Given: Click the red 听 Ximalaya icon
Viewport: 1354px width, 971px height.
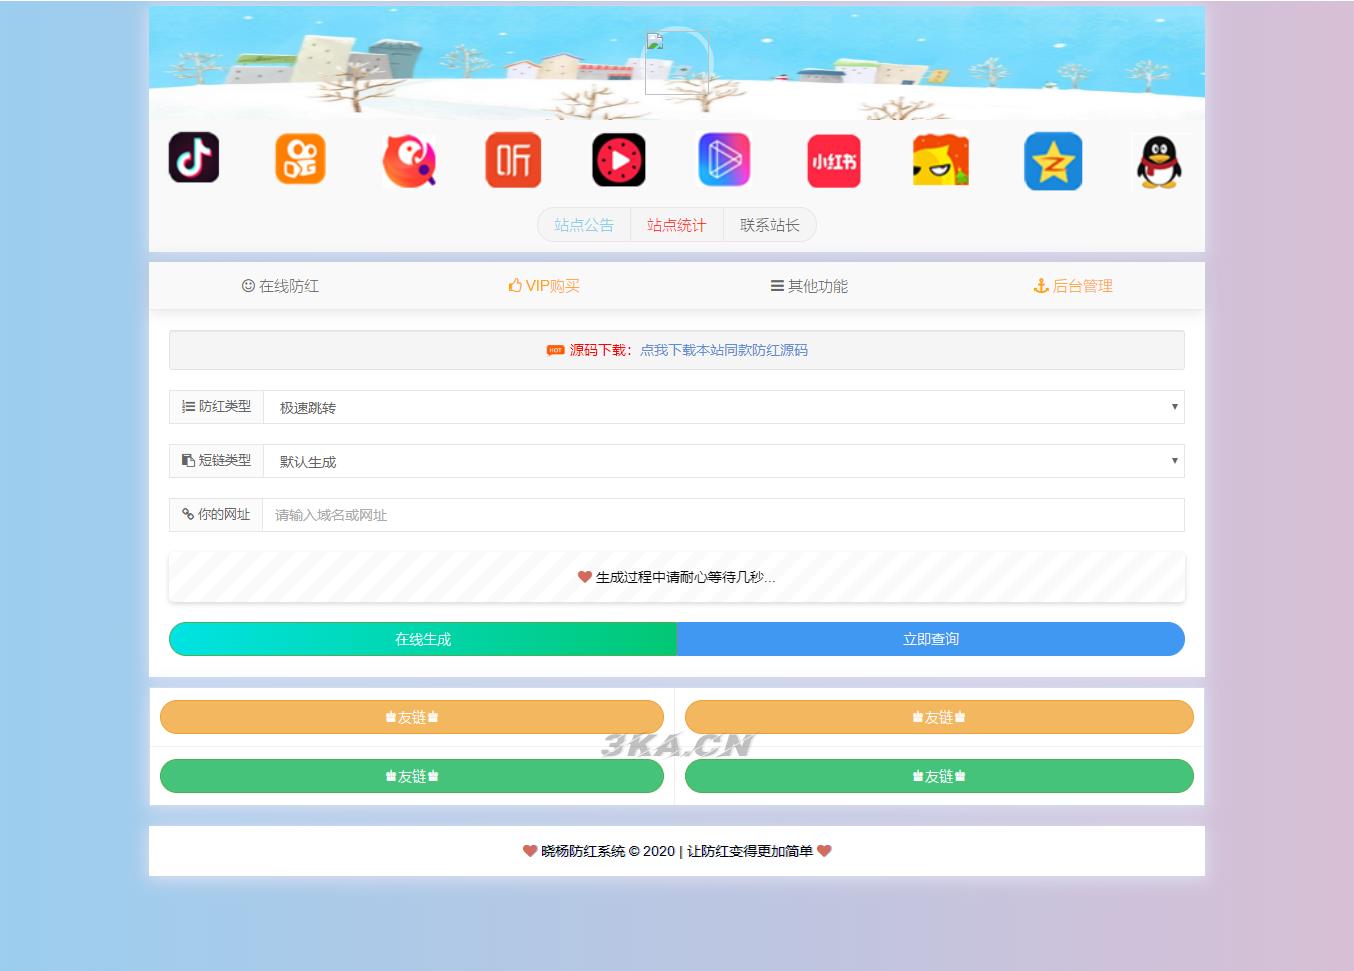Looking at the screenshot, I should (x=513, y=160).
